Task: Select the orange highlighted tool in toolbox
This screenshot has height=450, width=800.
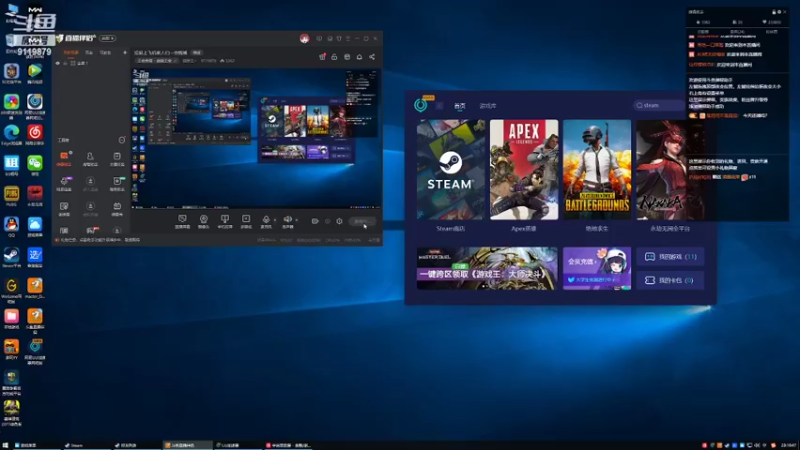Action: click(64, 159)
